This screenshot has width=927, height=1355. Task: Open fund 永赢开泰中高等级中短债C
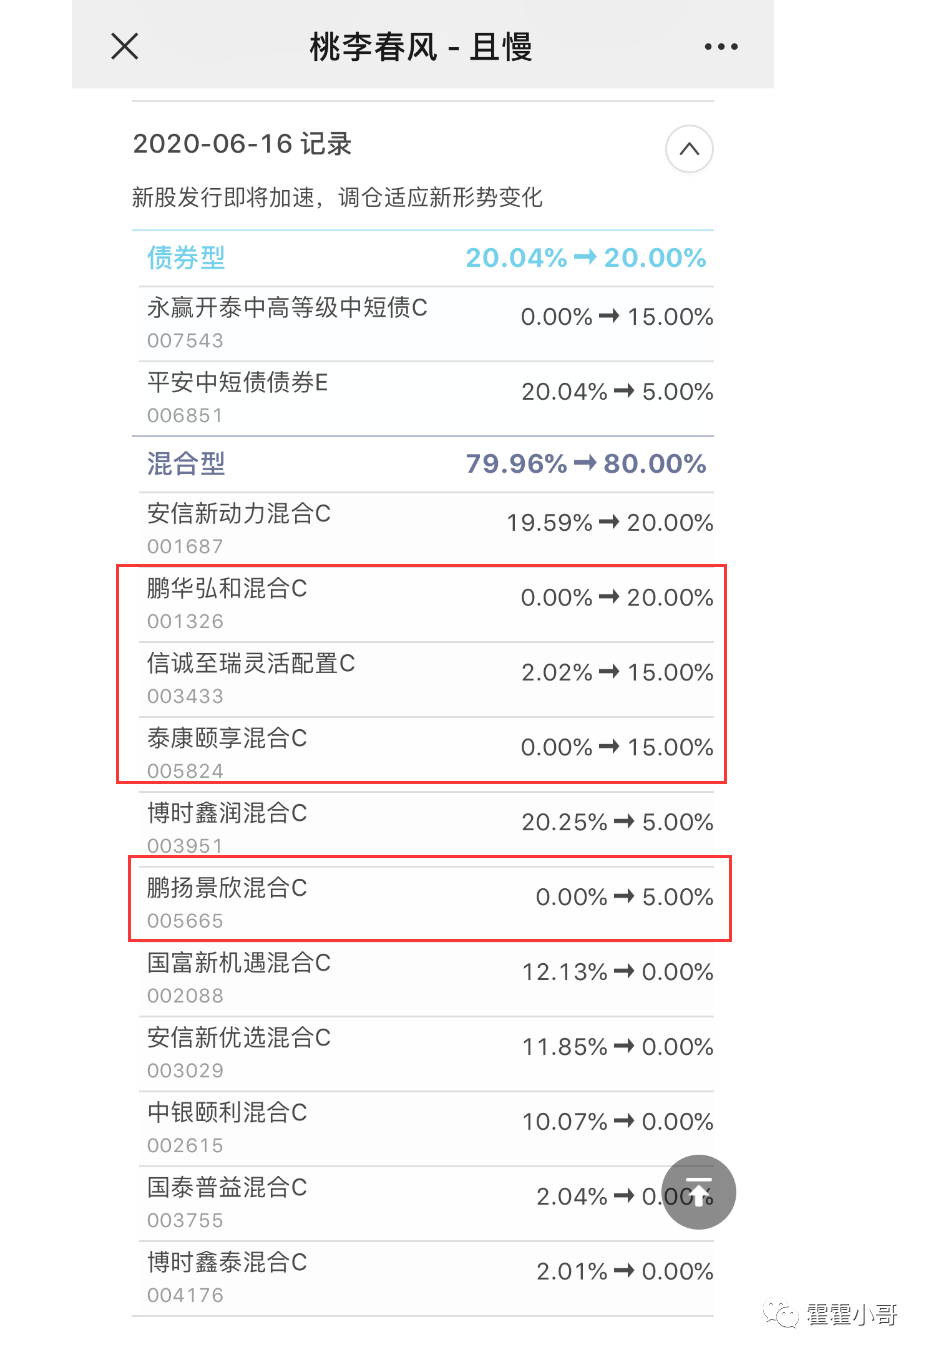click(x=423, y=324)
